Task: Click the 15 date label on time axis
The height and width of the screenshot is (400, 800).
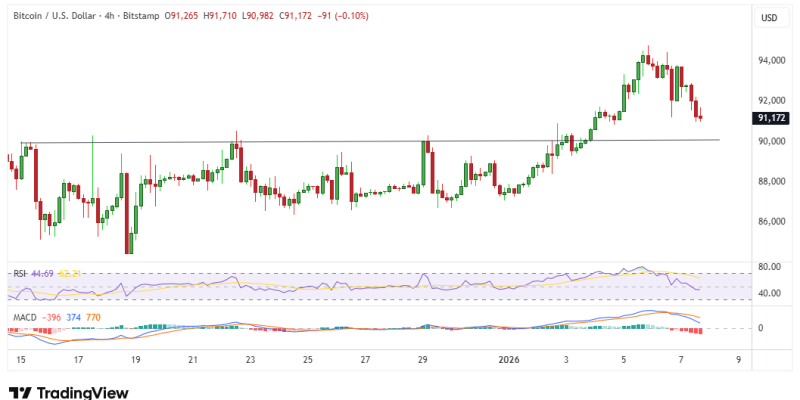Action: 21,357
